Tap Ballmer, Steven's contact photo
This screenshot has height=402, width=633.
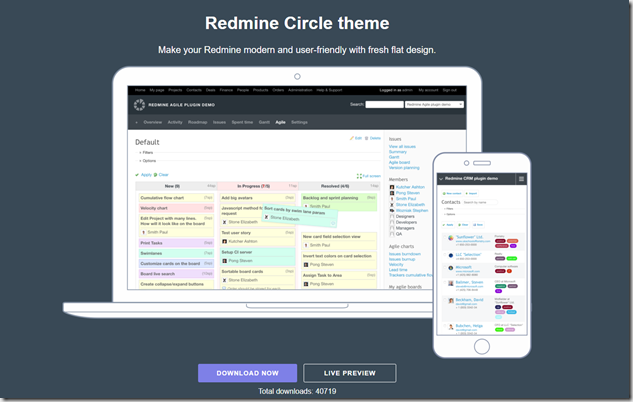pos(451,283)
